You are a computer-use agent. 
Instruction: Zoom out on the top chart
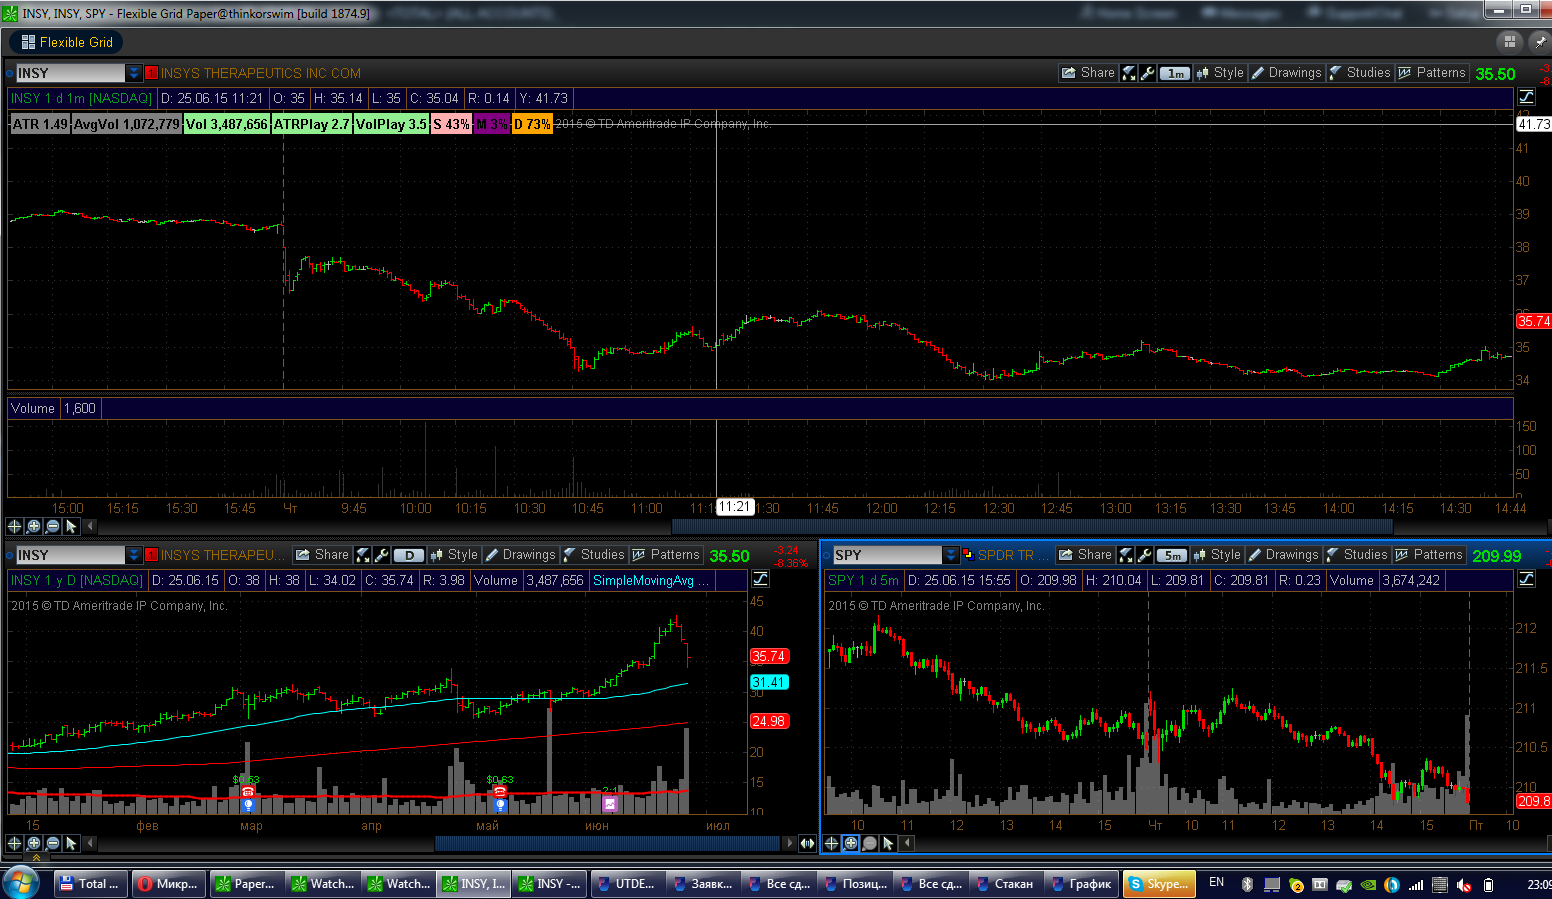(x=53, y=526)
